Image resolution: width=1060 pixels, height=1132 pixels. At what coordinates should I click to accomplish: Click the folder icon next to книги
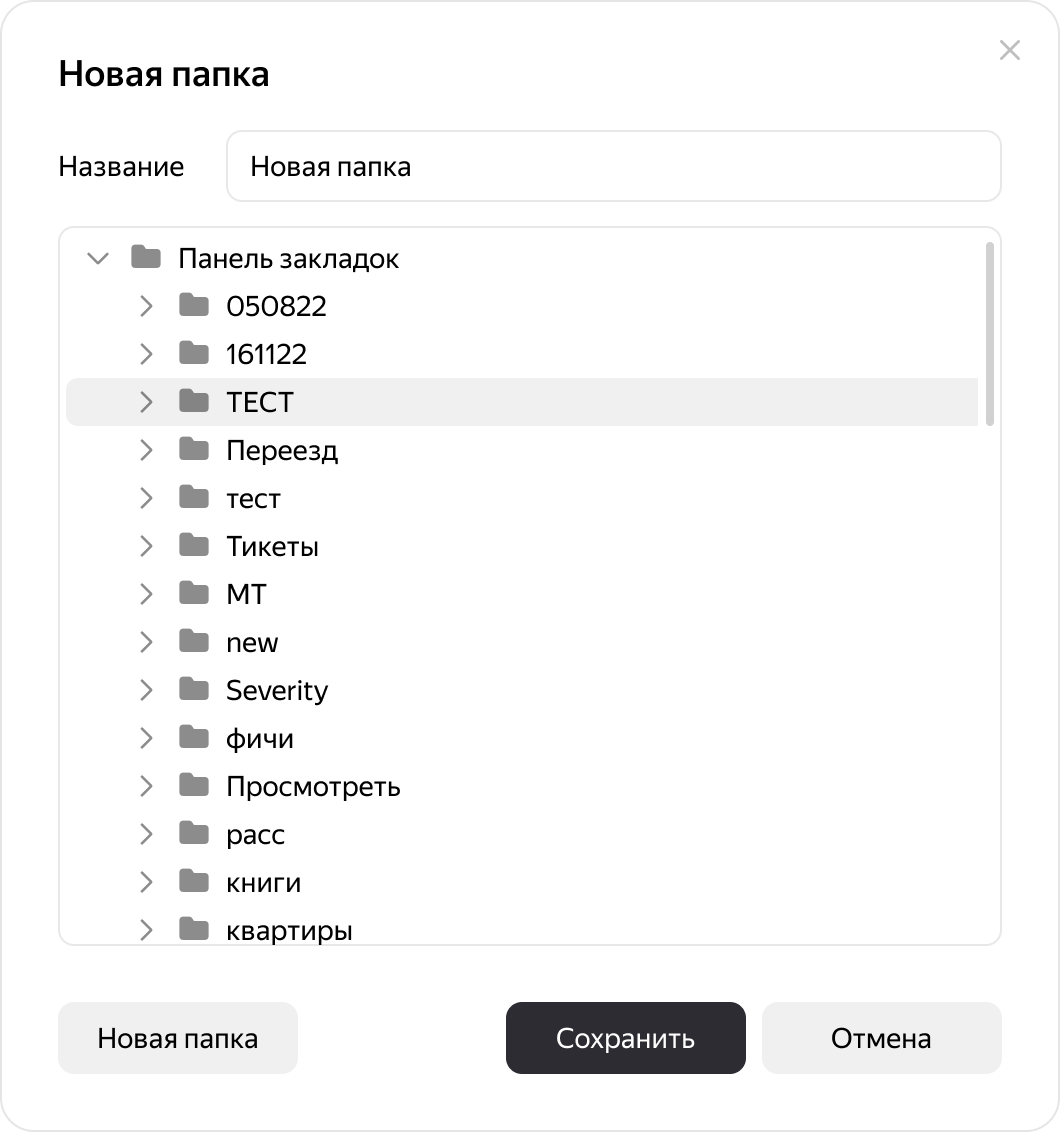[194, 882]
